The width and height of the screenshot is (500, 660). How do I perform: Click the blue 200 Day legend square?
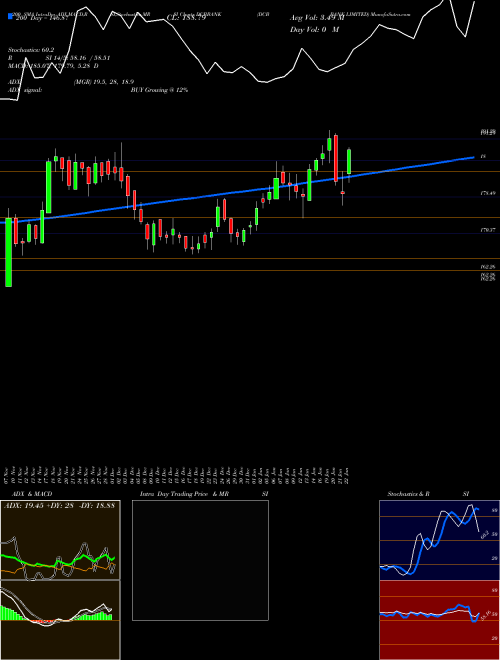(10, 17)
